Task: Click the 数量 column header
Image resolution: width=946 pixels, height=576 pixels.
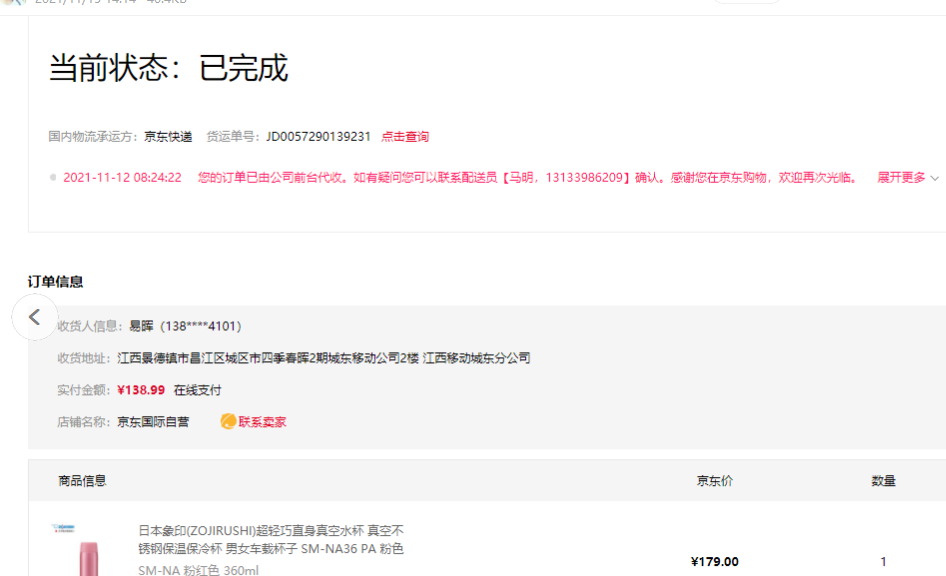Action: coord(883,481)
